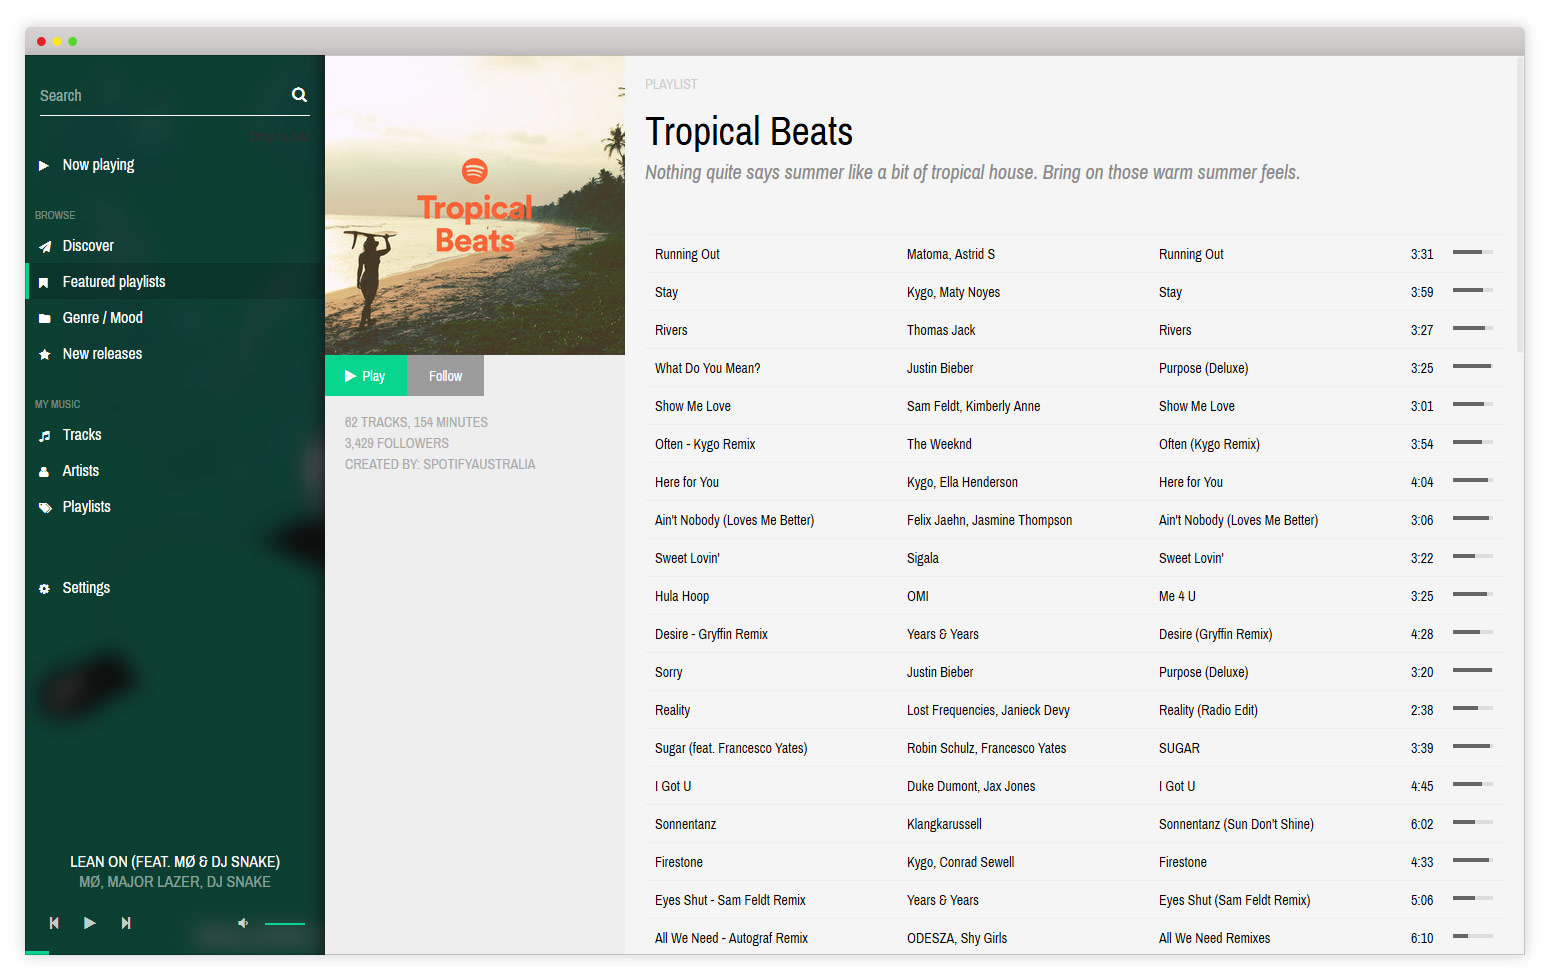Select the 'Rivers' track title
Screen dimensions: 1550x980
pos(671,330)
